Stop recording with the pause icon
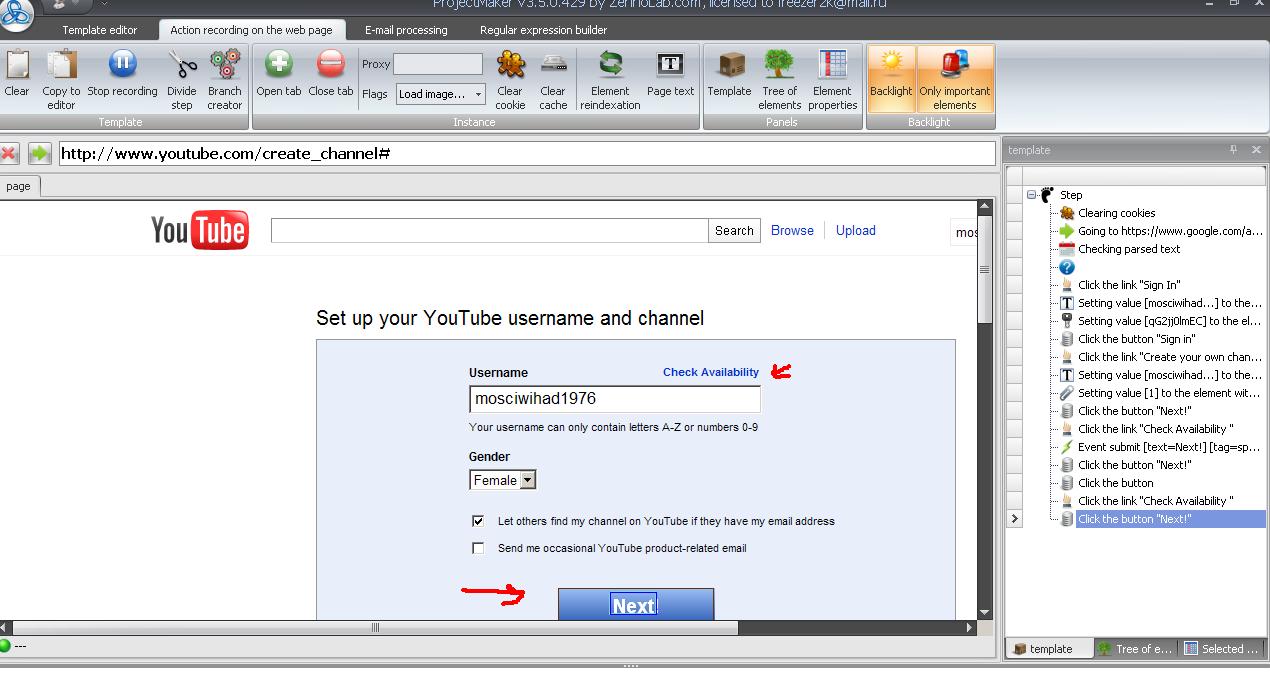This screenshot has width=1270, height=681. tap(122, 65)
